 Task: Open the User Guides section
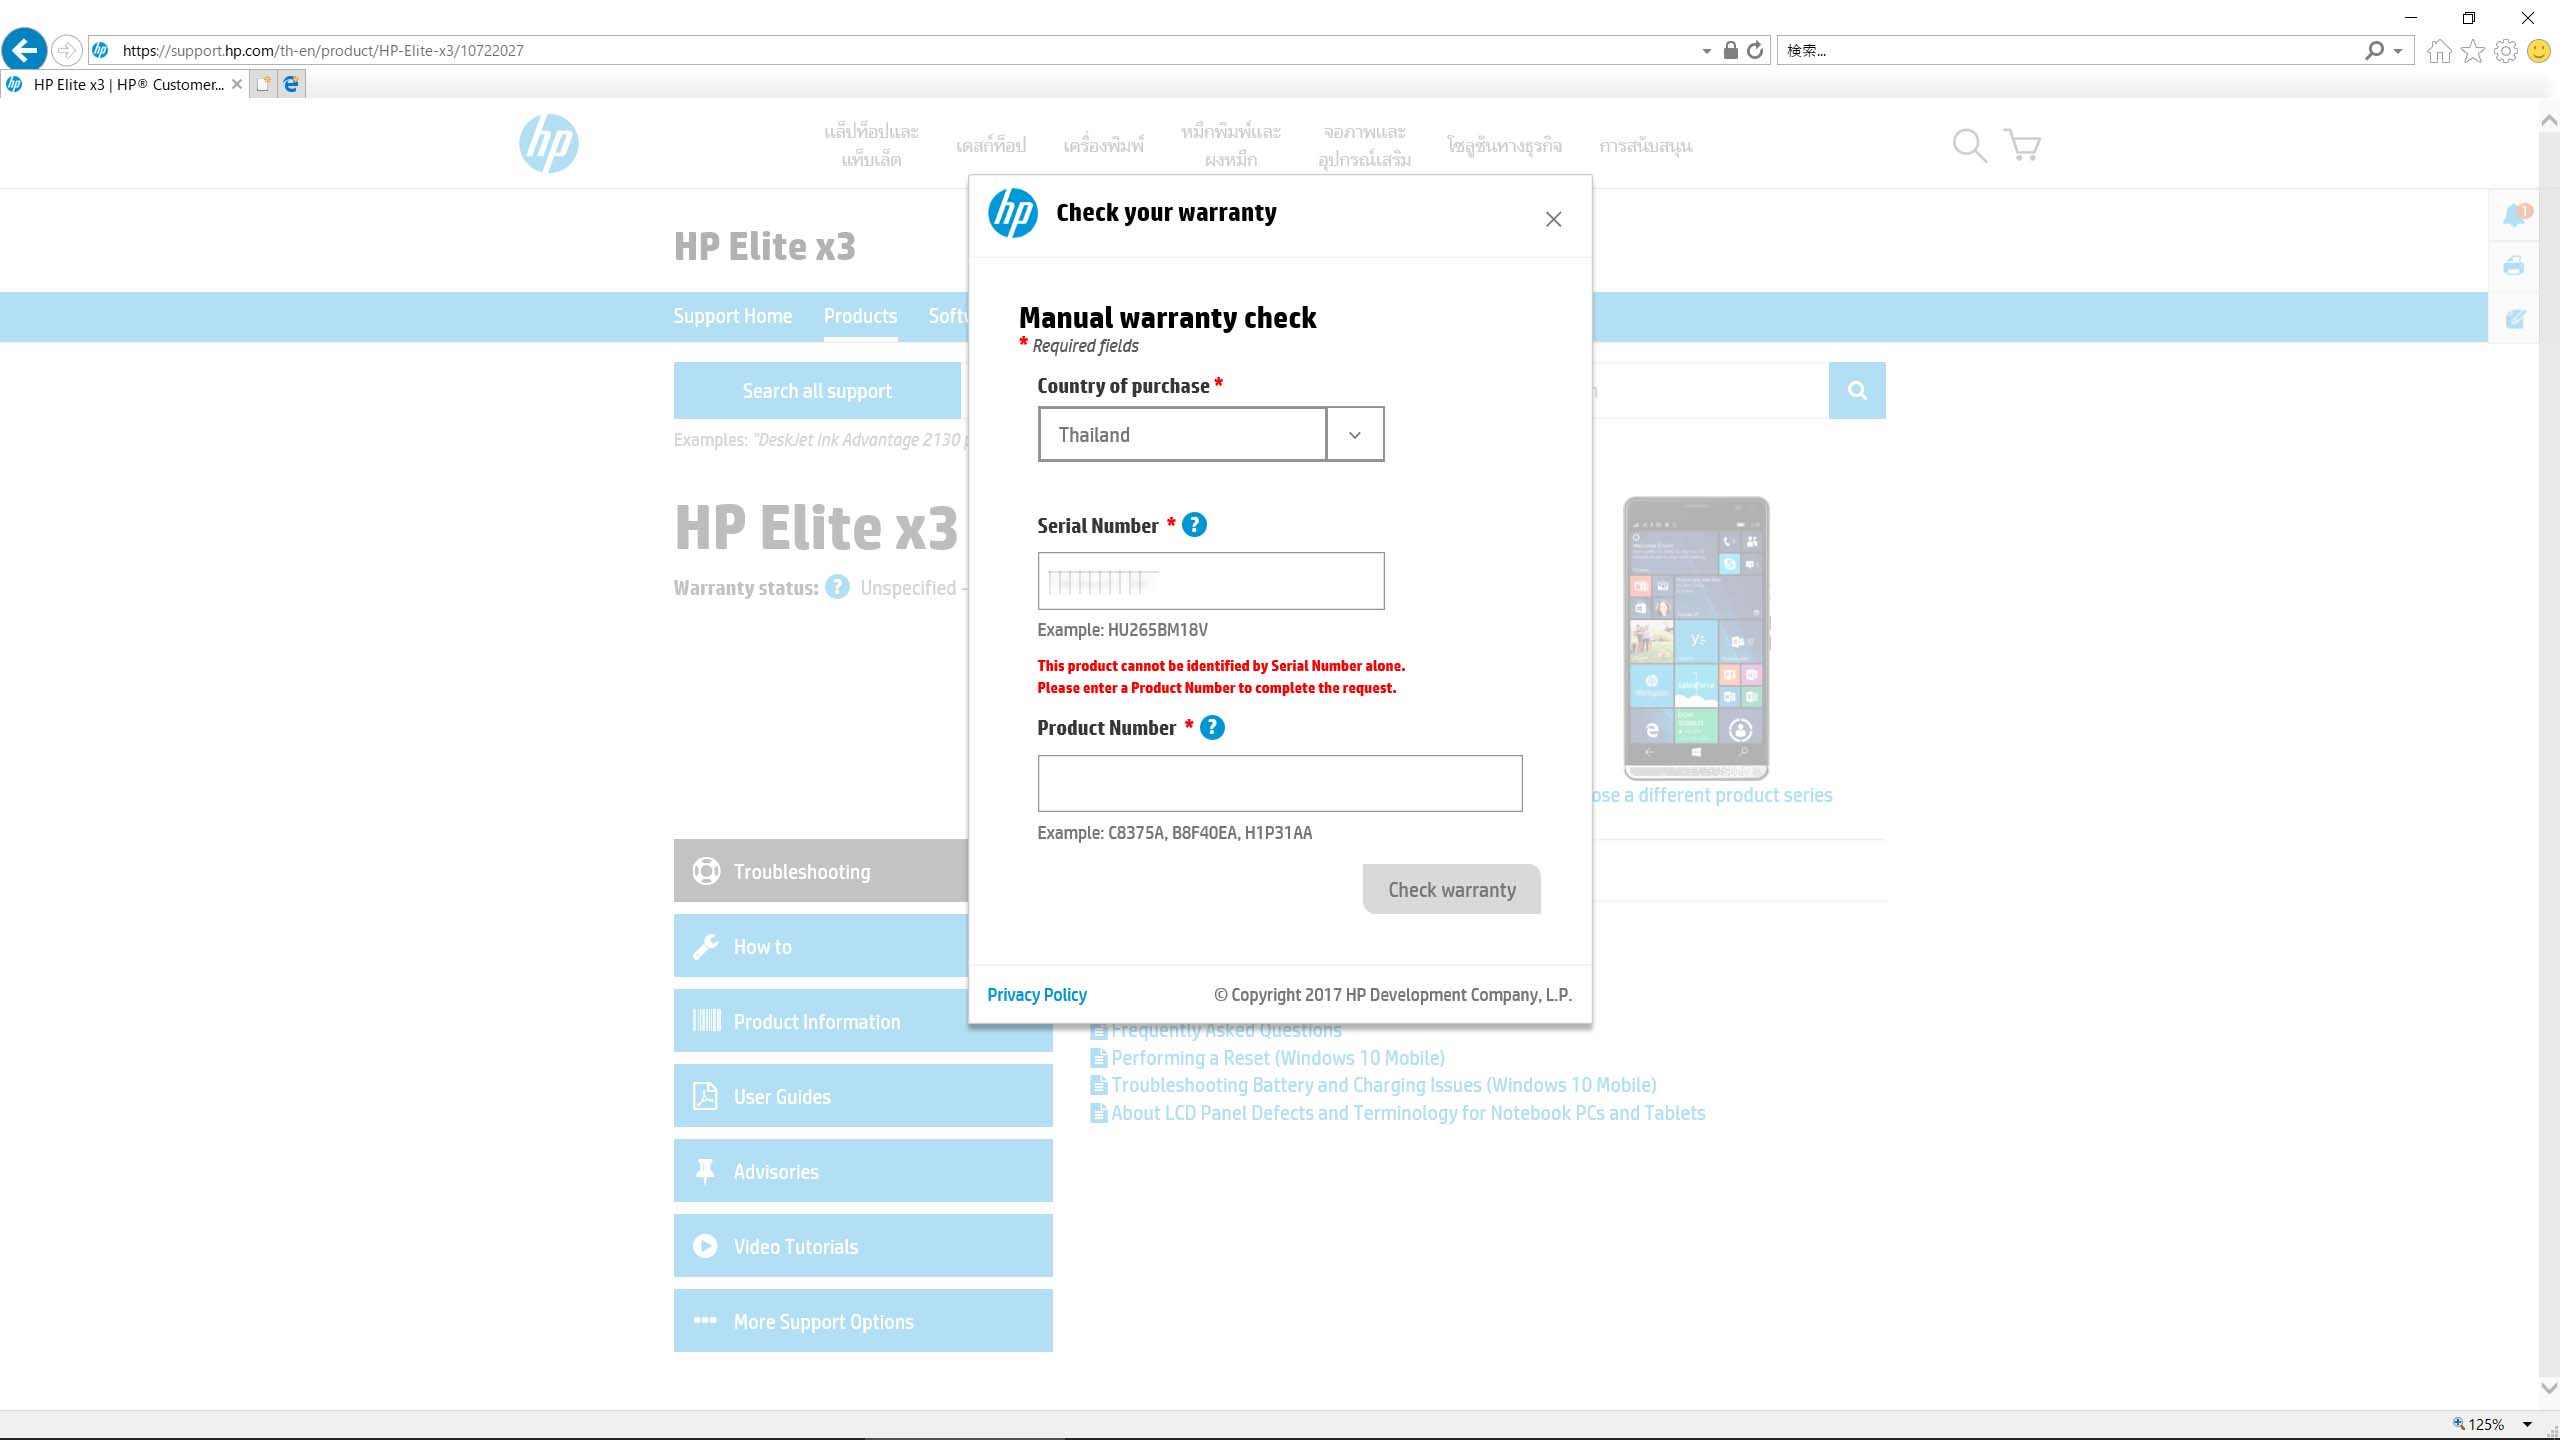pyautogui.click(x=863, y=1096)
